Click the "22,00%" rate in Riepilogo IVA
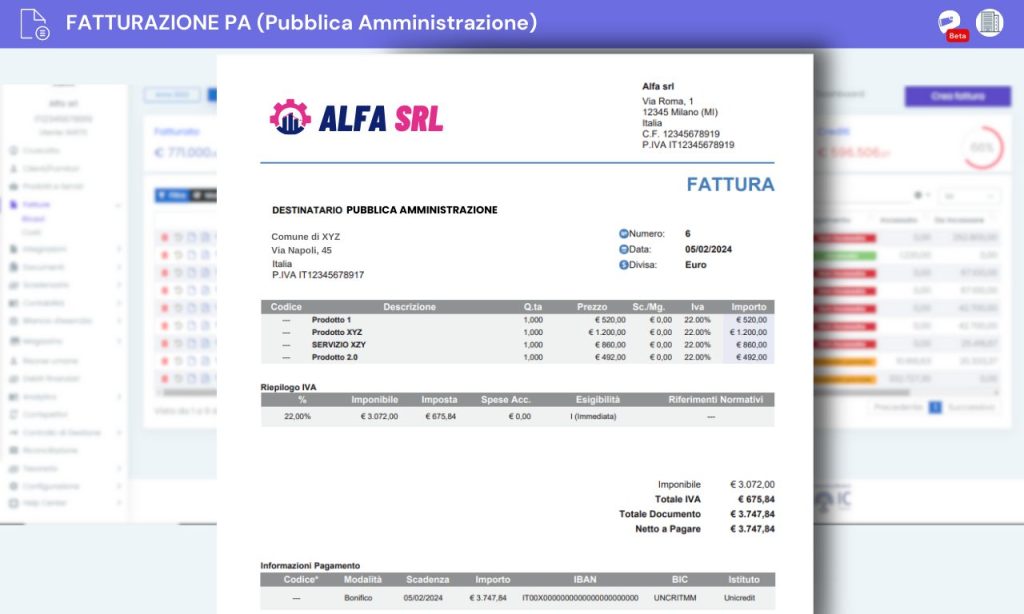The image size is (1024, 614). coord(297,416)
